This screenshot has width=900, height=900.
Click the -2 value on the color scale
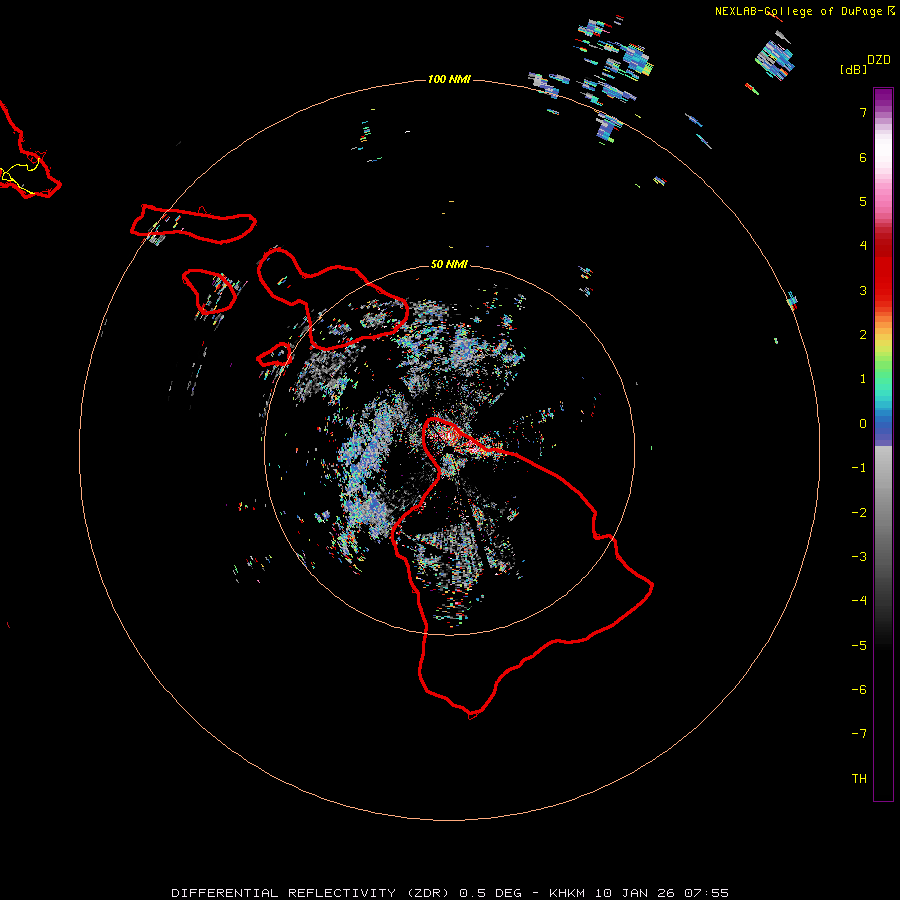[859, 513]
